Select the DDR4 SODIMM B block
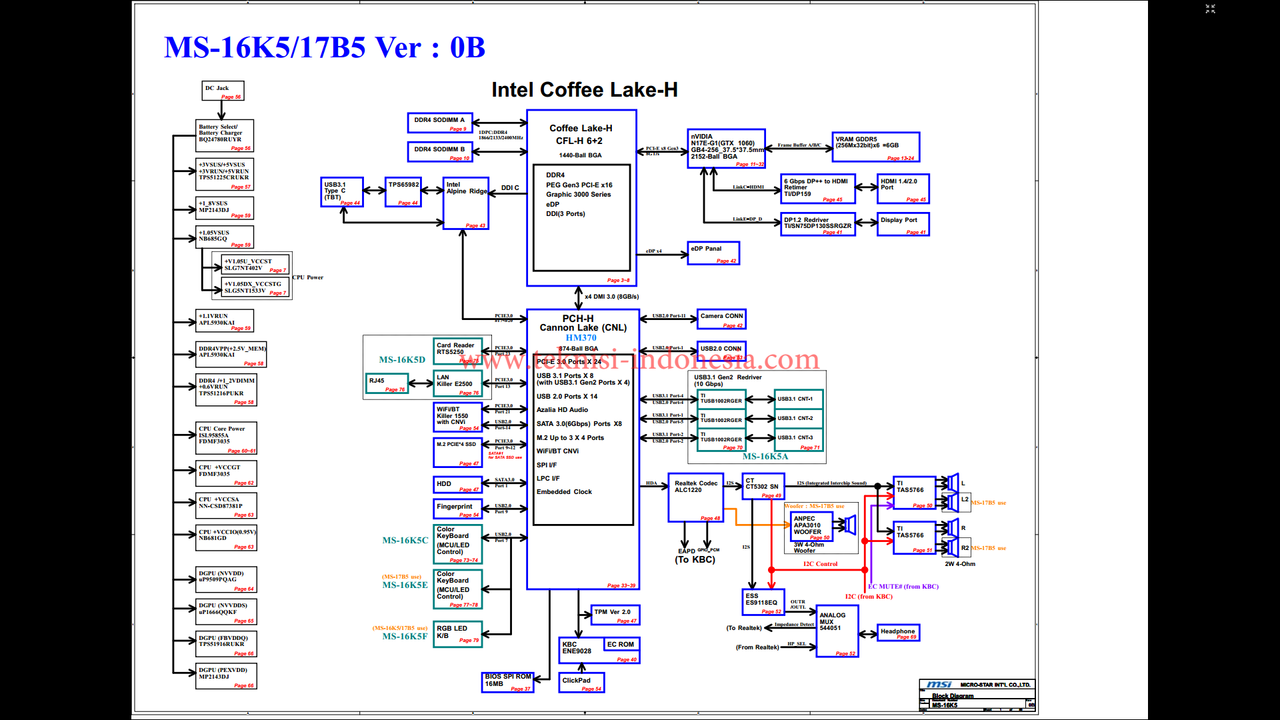Screen dimensions: 1280x720 tap(440, 152)
